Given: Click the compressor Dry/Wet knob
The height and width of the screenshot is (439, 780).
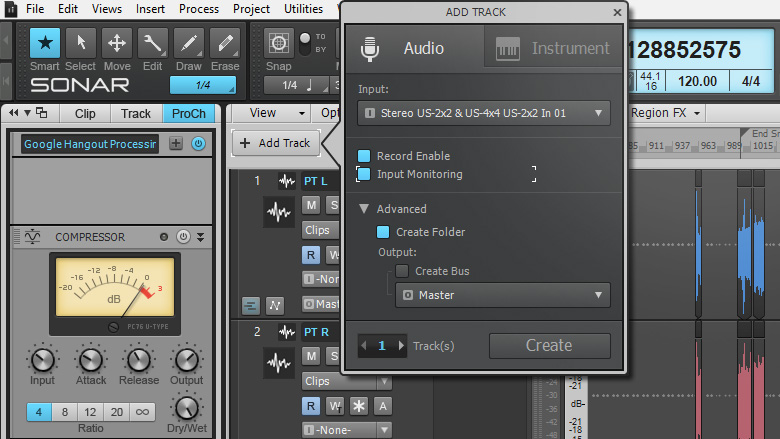Looking at the screenshot, I should coord(187,408).
